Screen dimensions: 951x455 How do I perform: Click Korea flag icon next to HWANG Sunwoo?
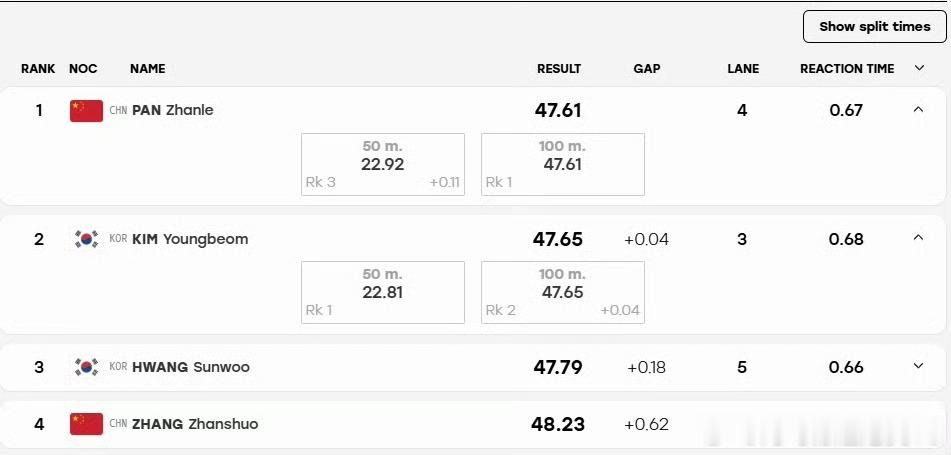click(86, 367)
